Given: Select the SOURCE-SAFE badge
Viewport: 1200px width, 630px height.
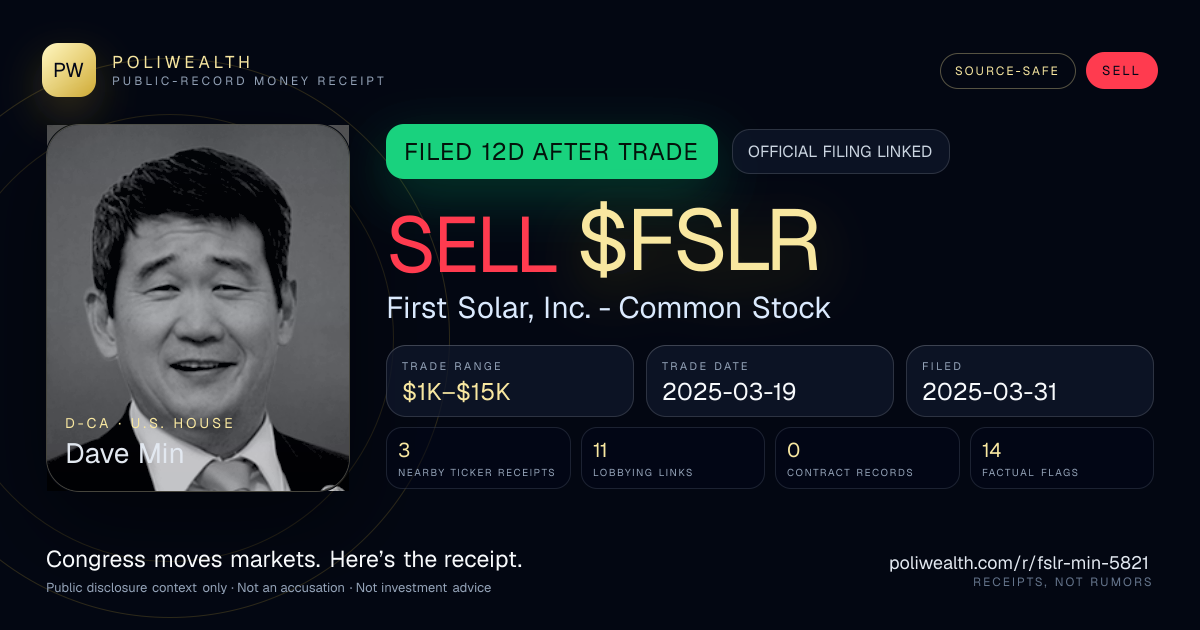Looking at the screenshot, I should [1007, 71].
